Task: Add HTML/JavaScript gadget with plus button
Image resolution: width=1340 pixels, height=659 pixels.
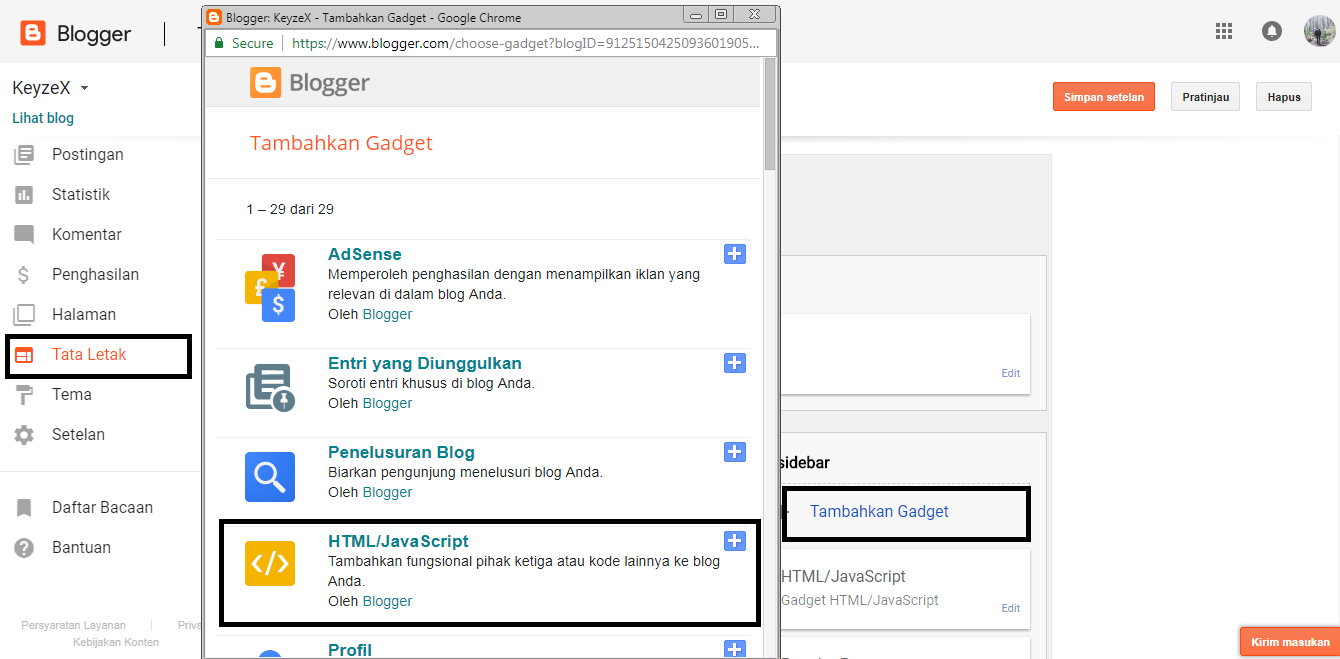Action: 735,541
